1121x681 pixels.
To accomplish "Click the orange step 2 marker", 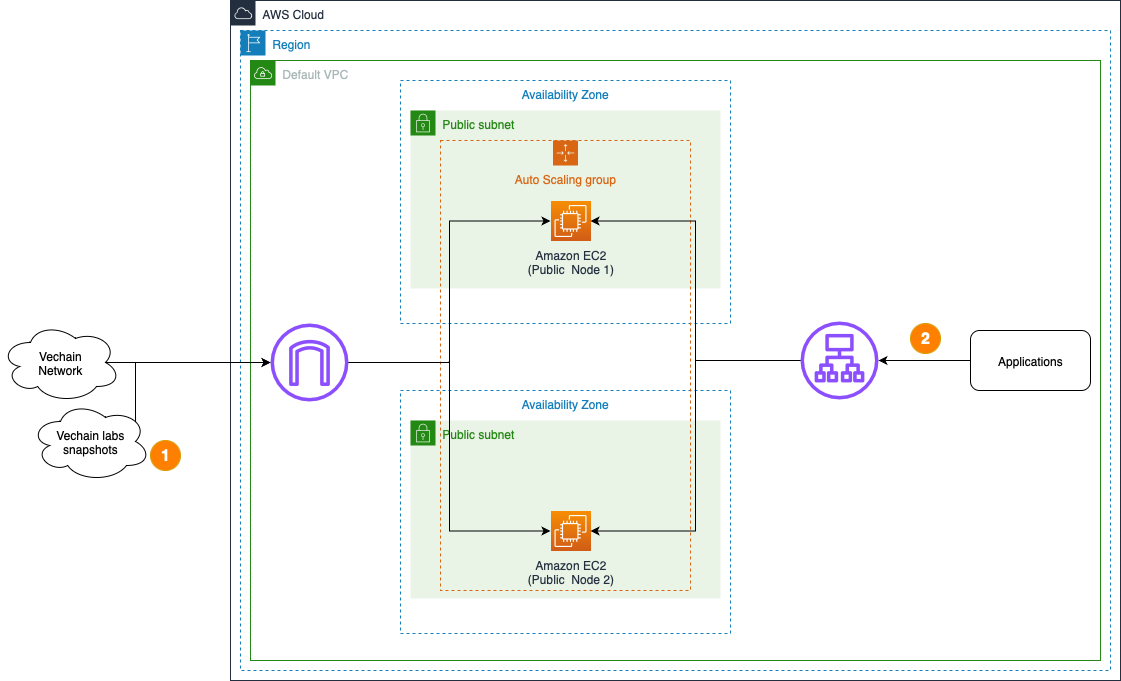I will coord(925,339).
